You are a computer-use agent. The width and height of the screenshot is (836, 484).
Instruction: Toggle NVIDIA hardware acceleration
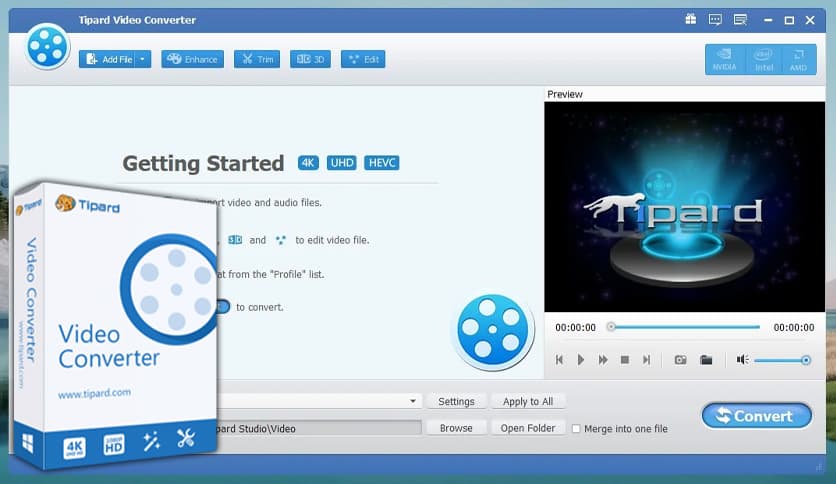point(724,59)
